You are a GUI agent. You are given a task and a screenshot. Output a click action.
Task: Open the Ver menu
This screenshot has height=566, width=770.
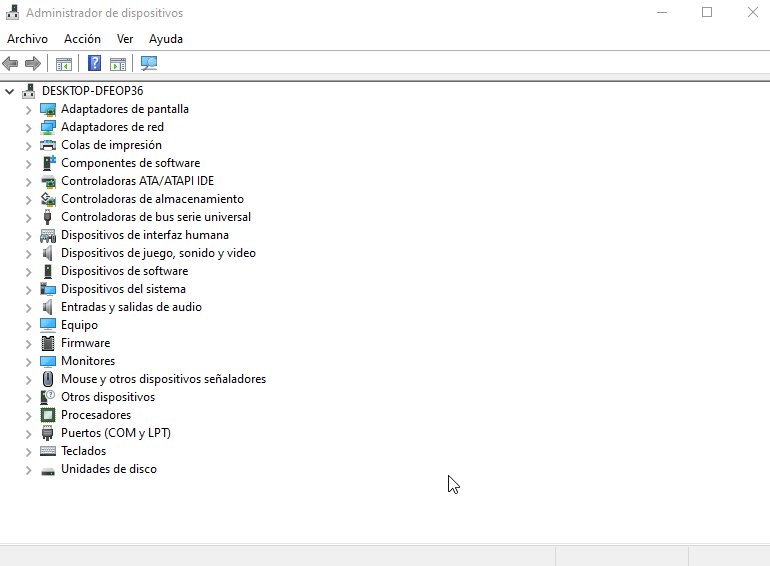pos(125,39)
